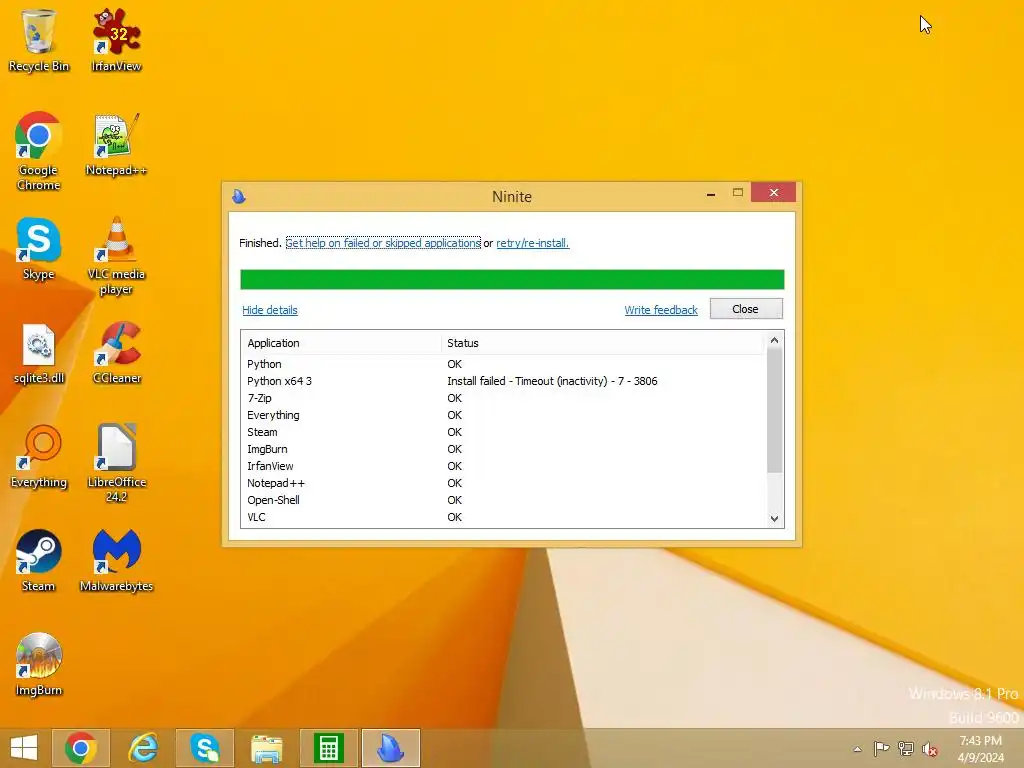The width and height of the screenshot is (1024, 768).
Task: Select the Python x64 3 row
Action: (504, 381)
